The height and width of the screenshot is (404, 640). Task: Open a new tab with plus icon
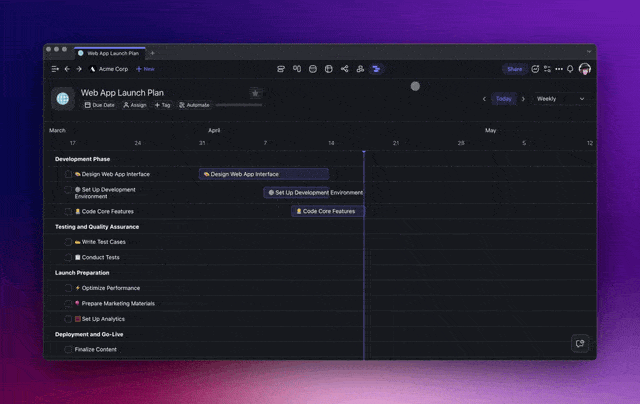click(x=152, y=53)
